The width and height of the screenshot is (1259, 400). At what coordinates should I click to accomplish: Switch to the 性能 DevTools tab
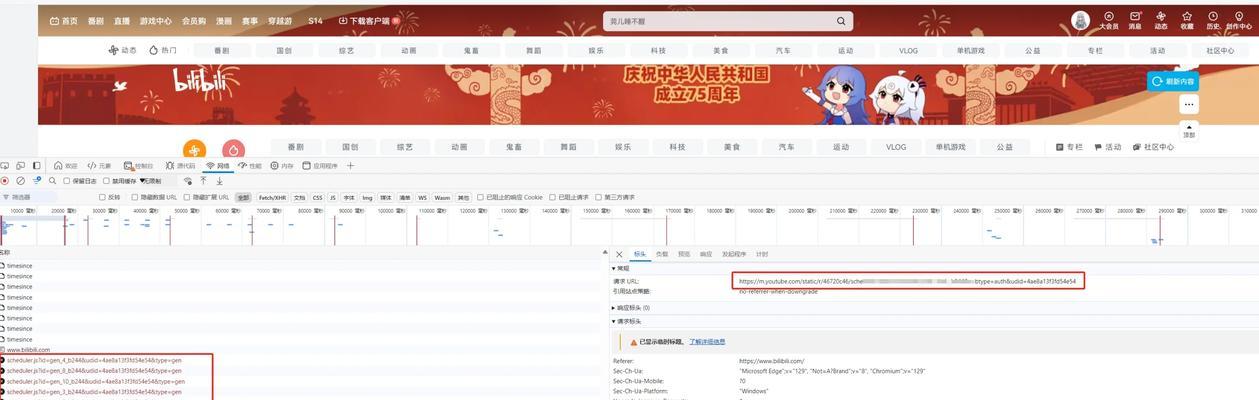click(x=249, y=166)
